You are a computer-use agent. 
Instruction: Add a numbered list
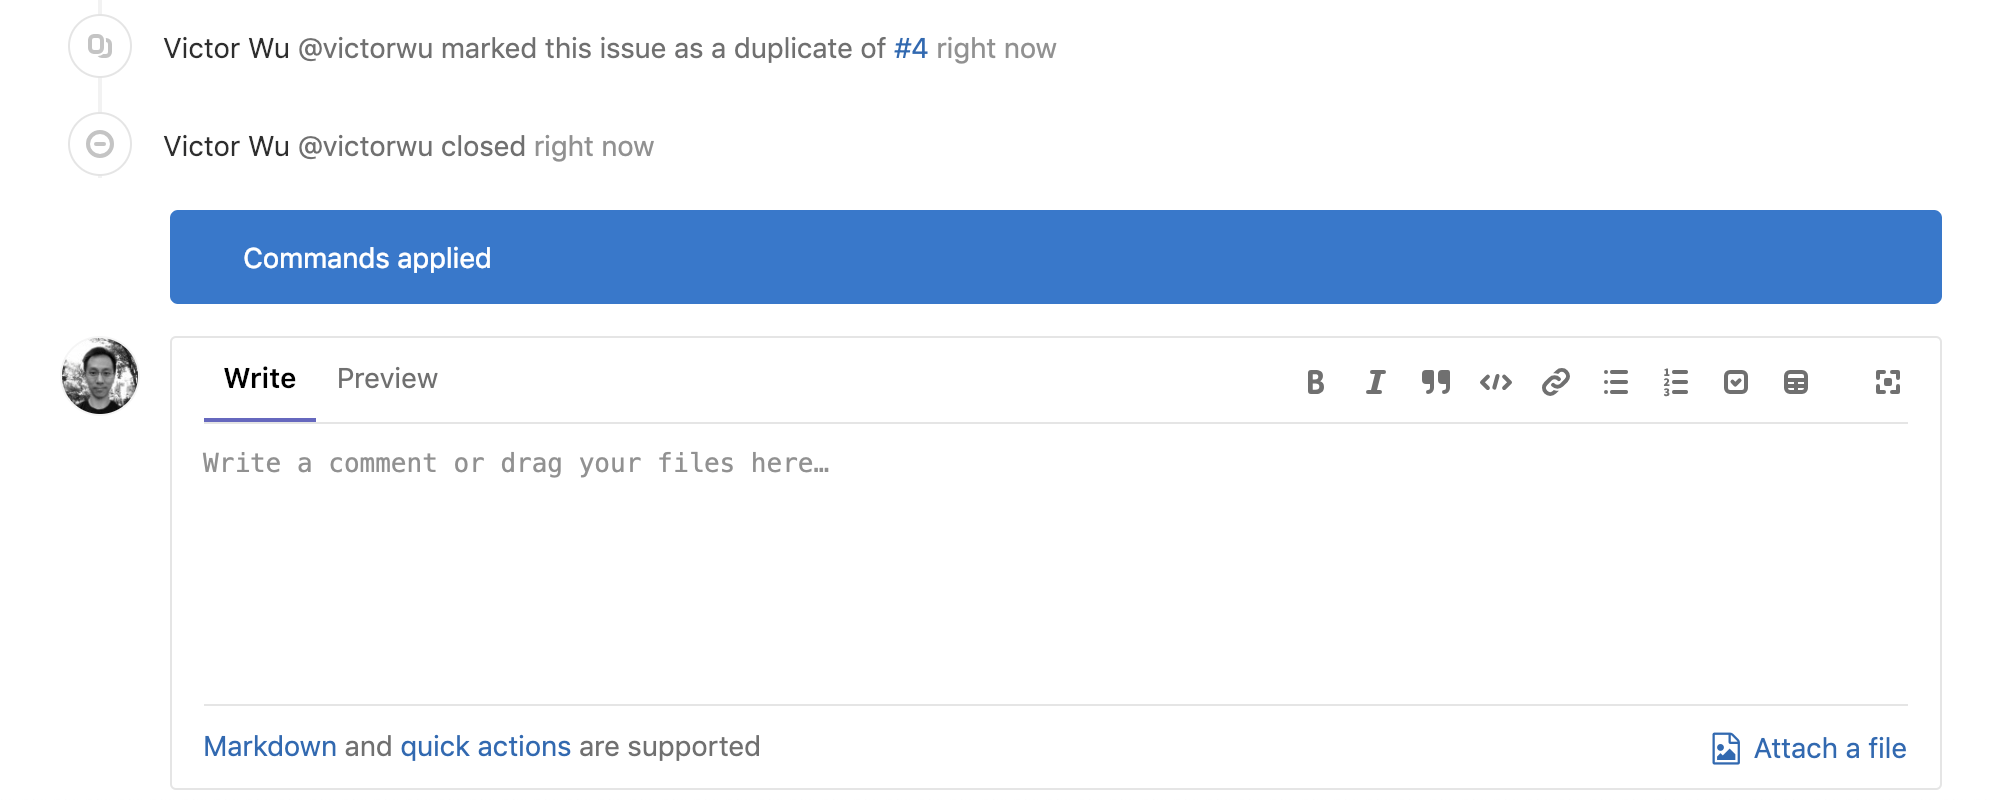click(x=1676, y=382)
